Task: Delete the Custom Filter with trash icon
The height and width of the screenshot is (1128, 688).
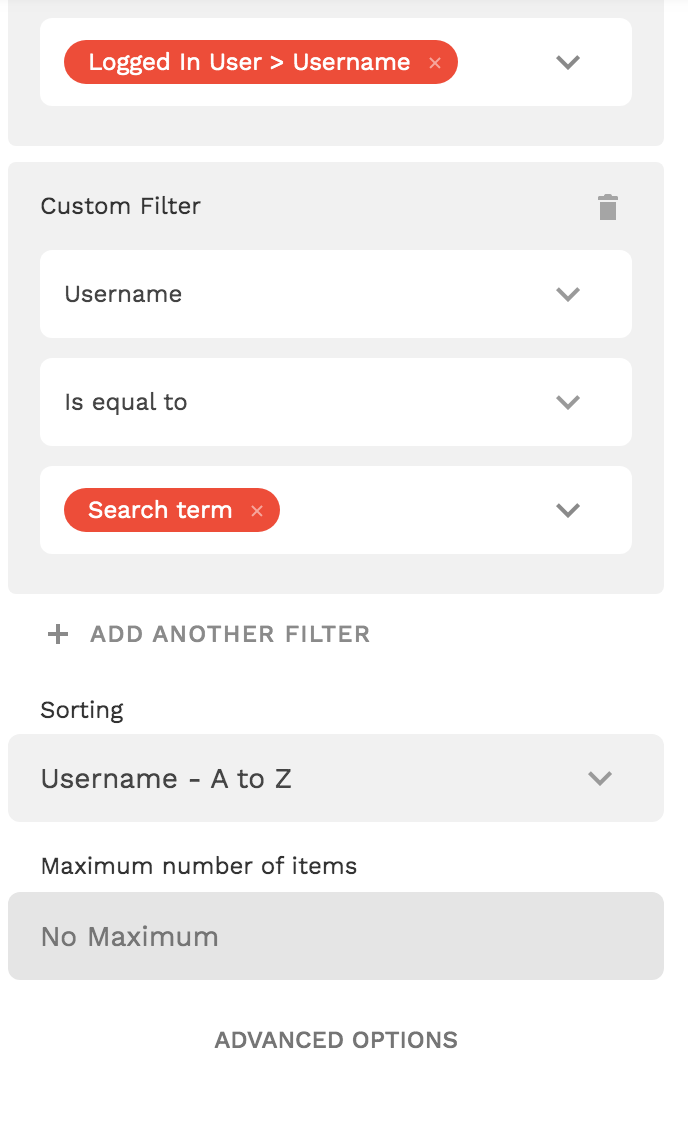Action: click(608, 207)
